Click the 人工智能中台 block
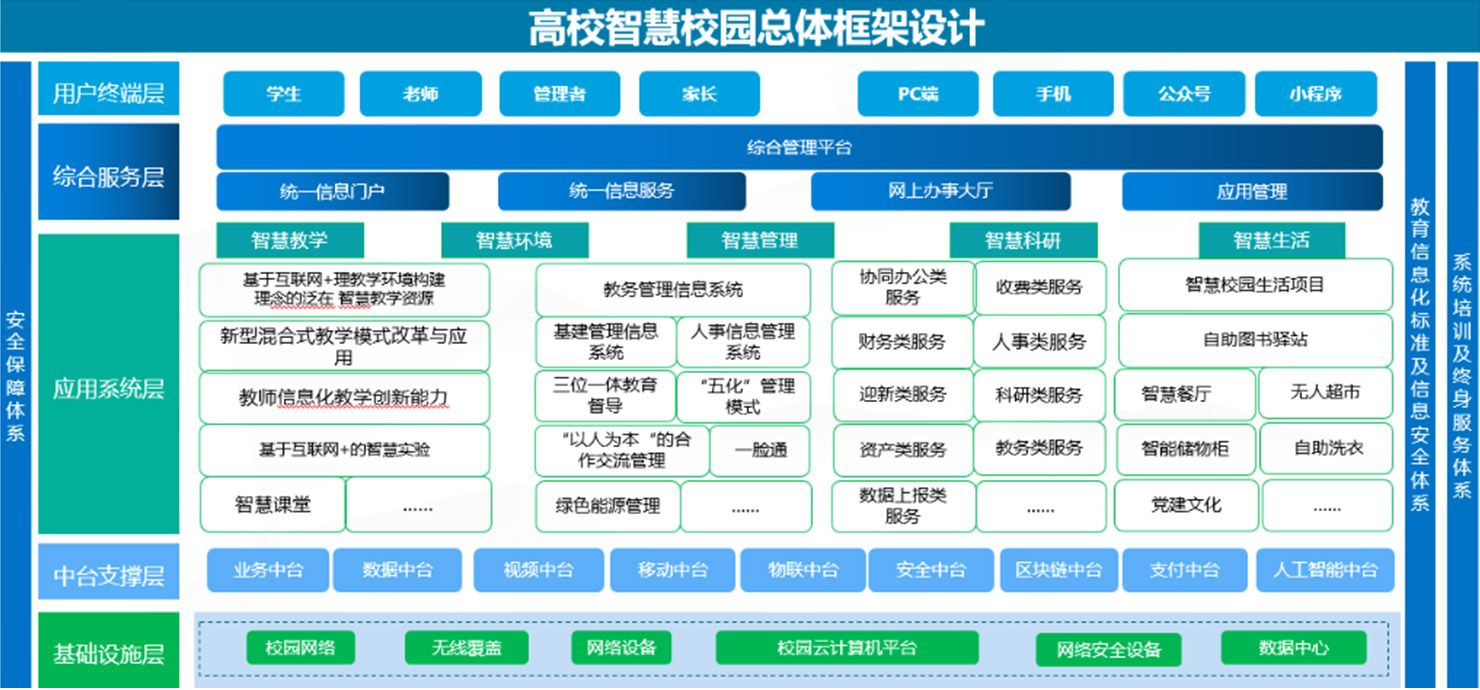The width and height of the screenshot is (1480, 690). pos(1325,570)
